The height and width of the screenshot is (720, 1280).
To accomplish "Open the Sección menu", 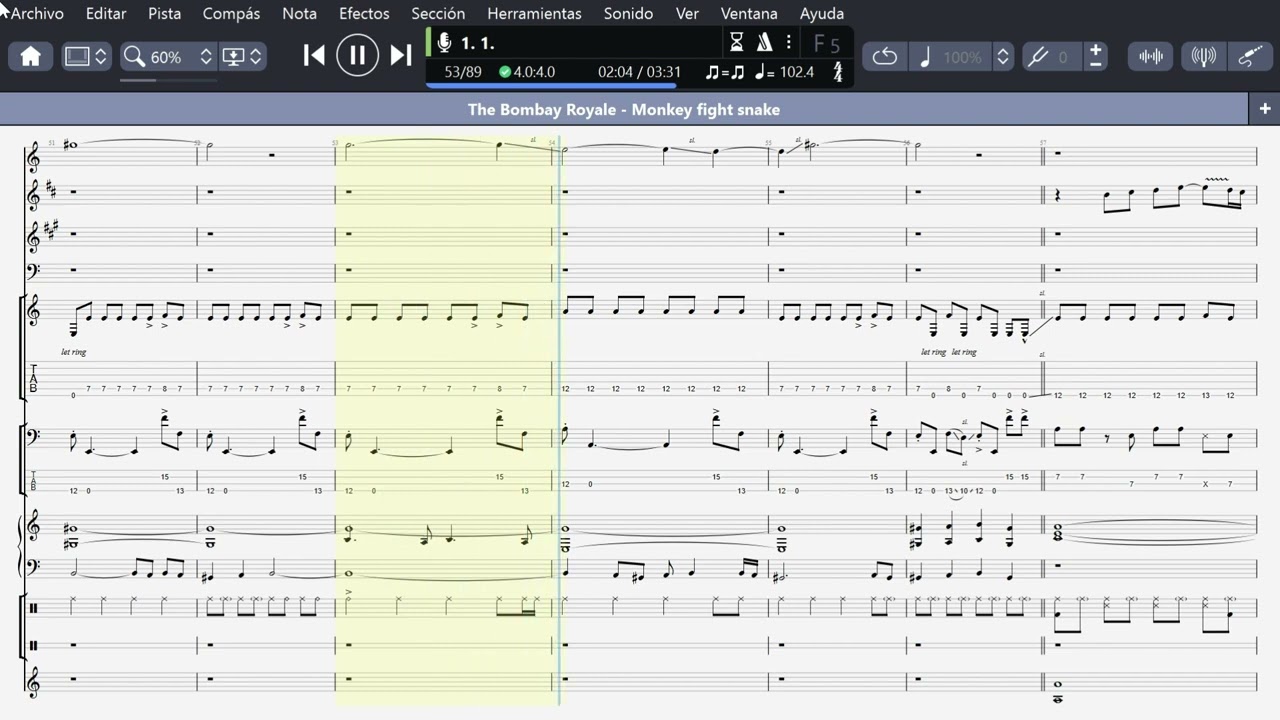I will [x=438, y=14].
